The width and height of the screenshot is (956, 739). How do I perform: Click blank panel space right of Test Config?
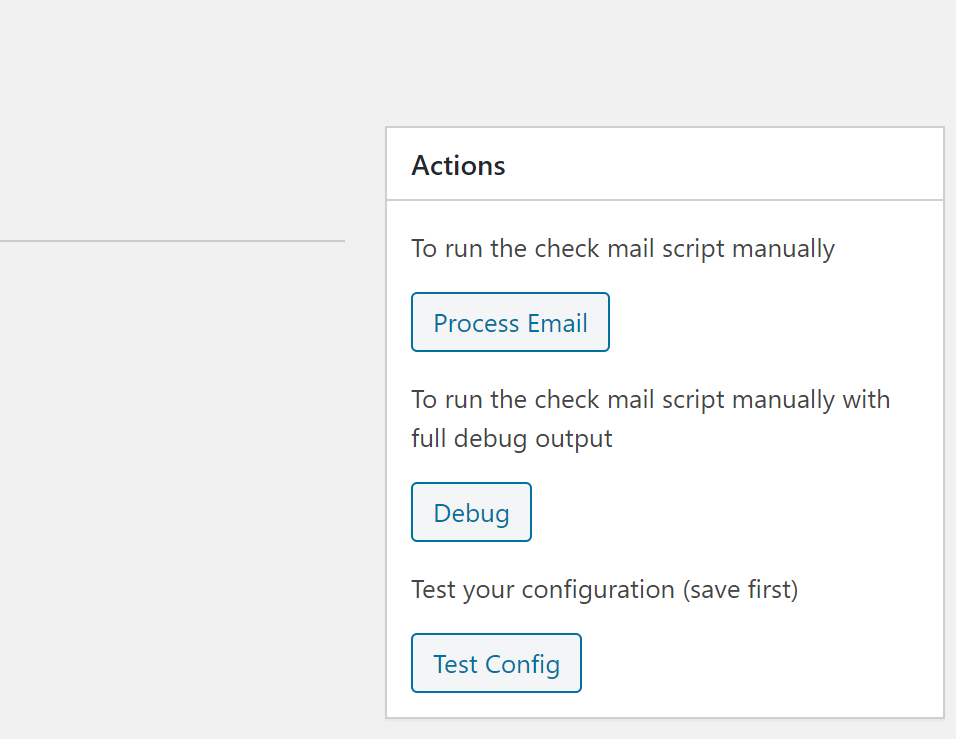click(760, 664)
